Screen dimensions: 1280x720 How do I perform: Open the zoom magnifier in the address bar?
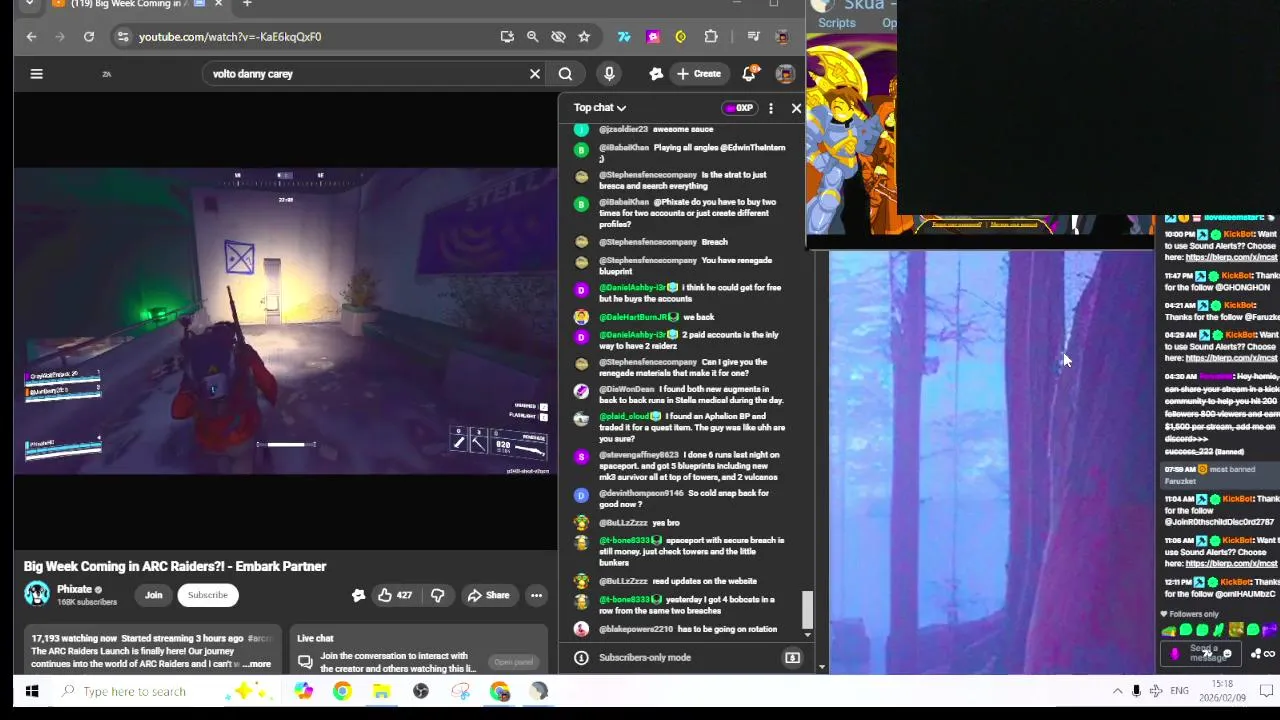coord(532,37)
